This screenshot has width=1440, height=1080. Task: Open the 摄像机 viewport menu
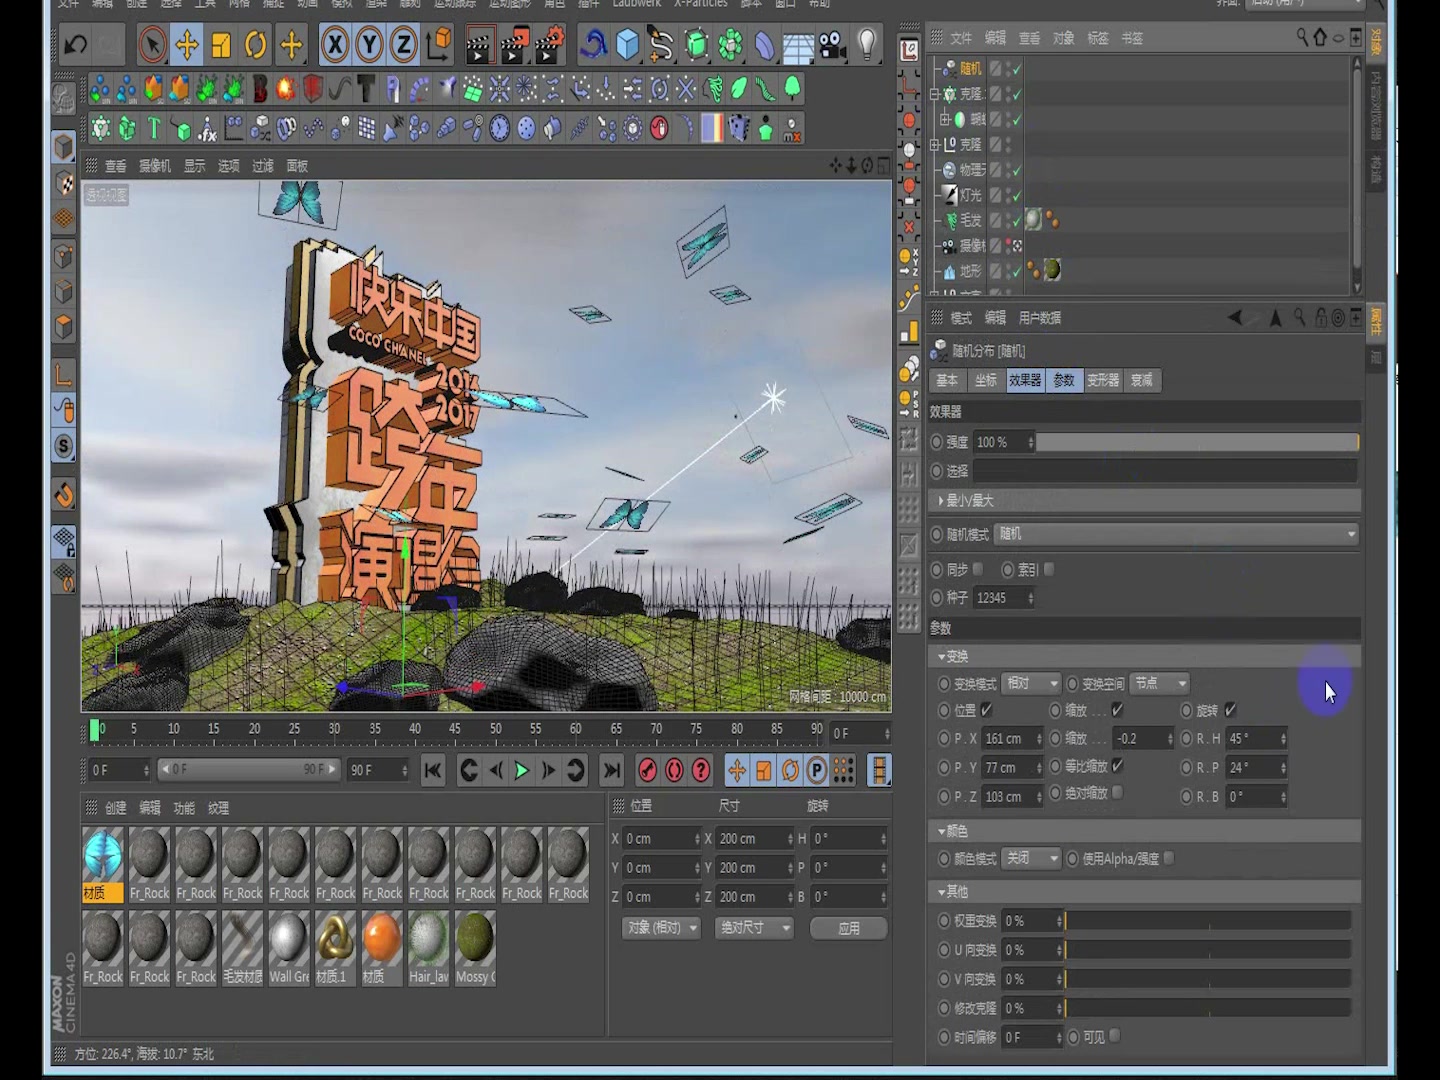[154, 166]
